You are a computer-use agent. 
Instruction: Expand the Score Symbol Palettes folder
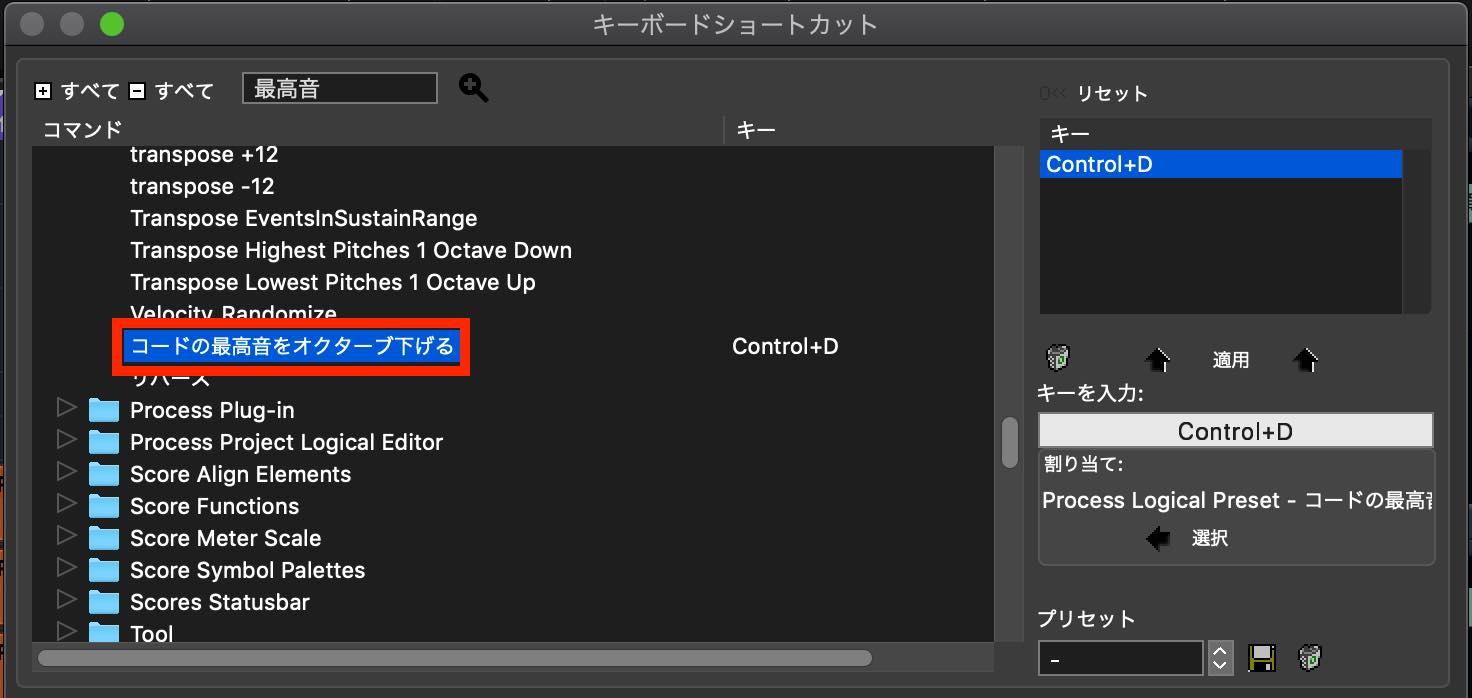[66, 568]
